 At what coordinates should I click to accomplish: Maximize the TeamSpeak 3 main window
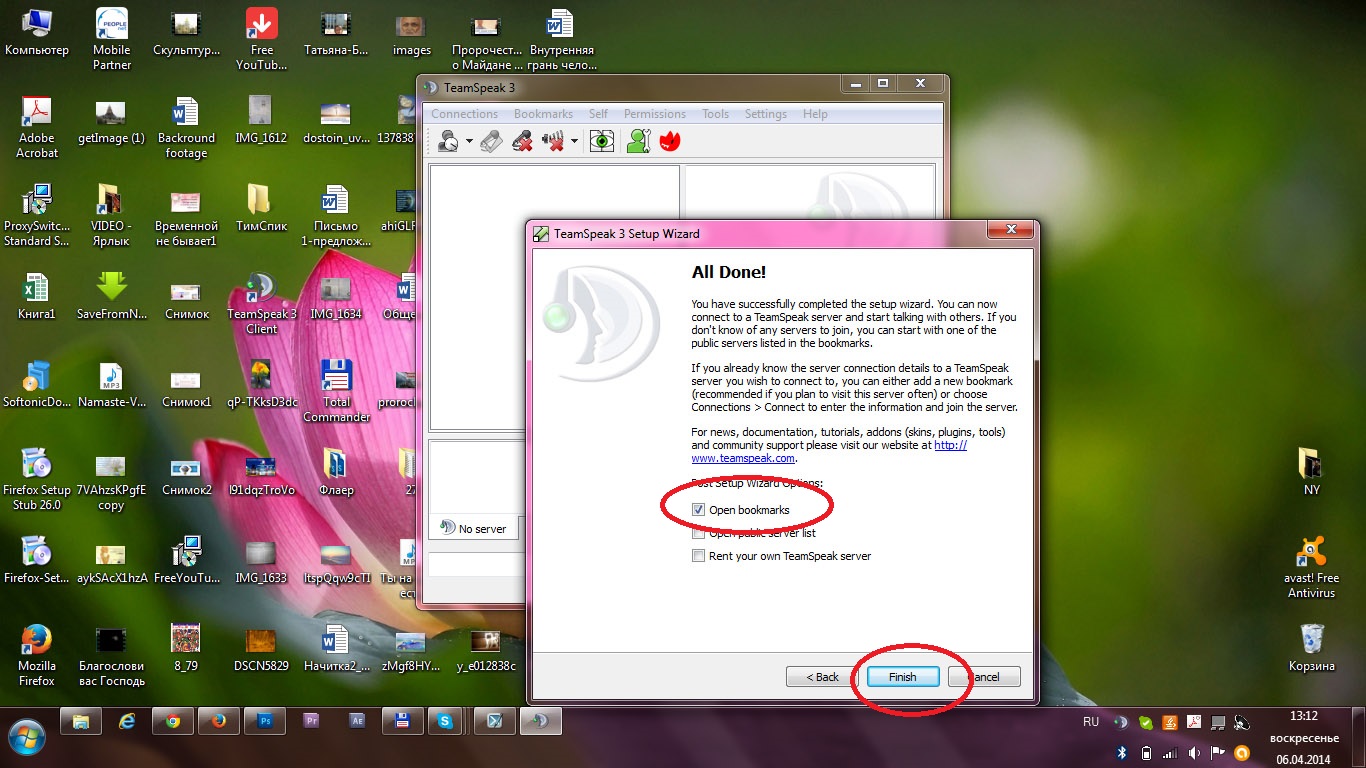pos(883,85)
